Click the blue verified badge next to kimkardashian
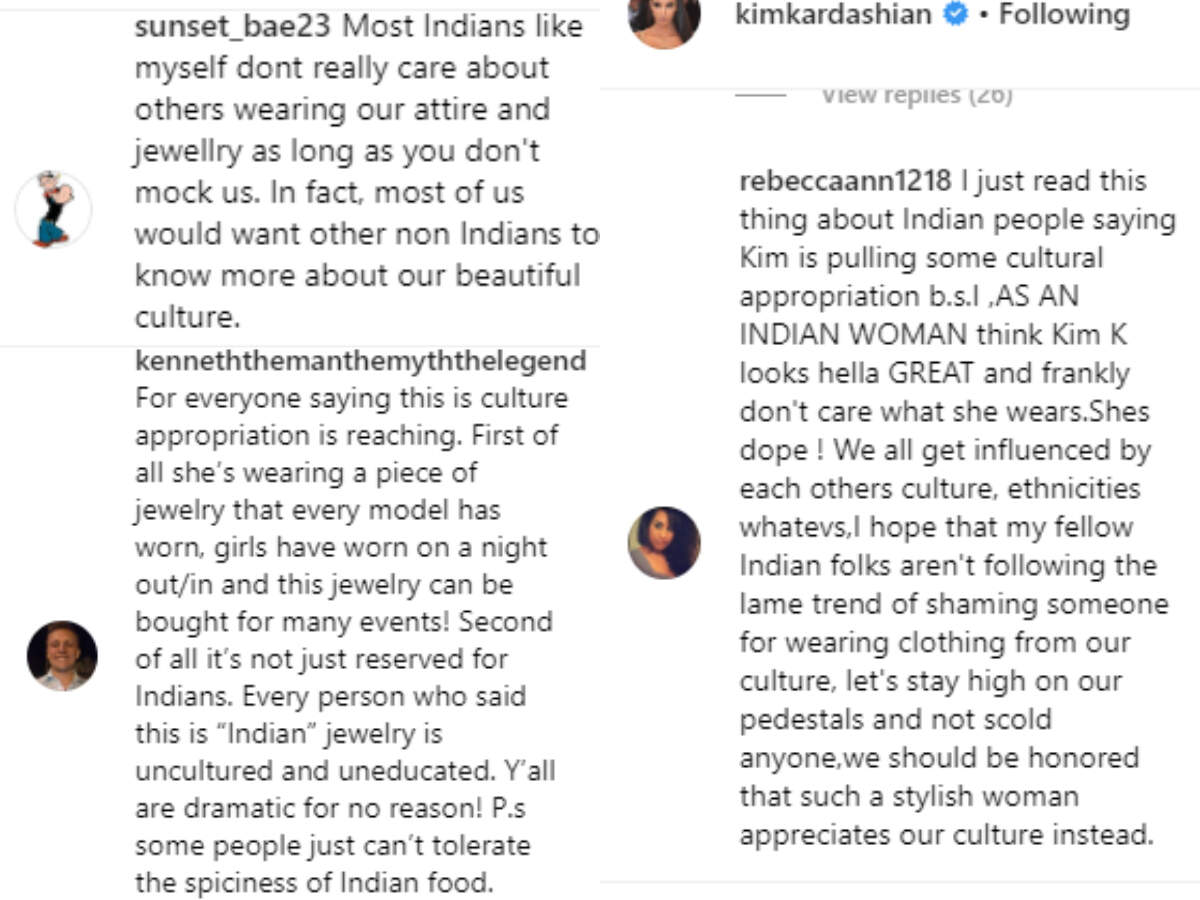 [x=956, y=15]
